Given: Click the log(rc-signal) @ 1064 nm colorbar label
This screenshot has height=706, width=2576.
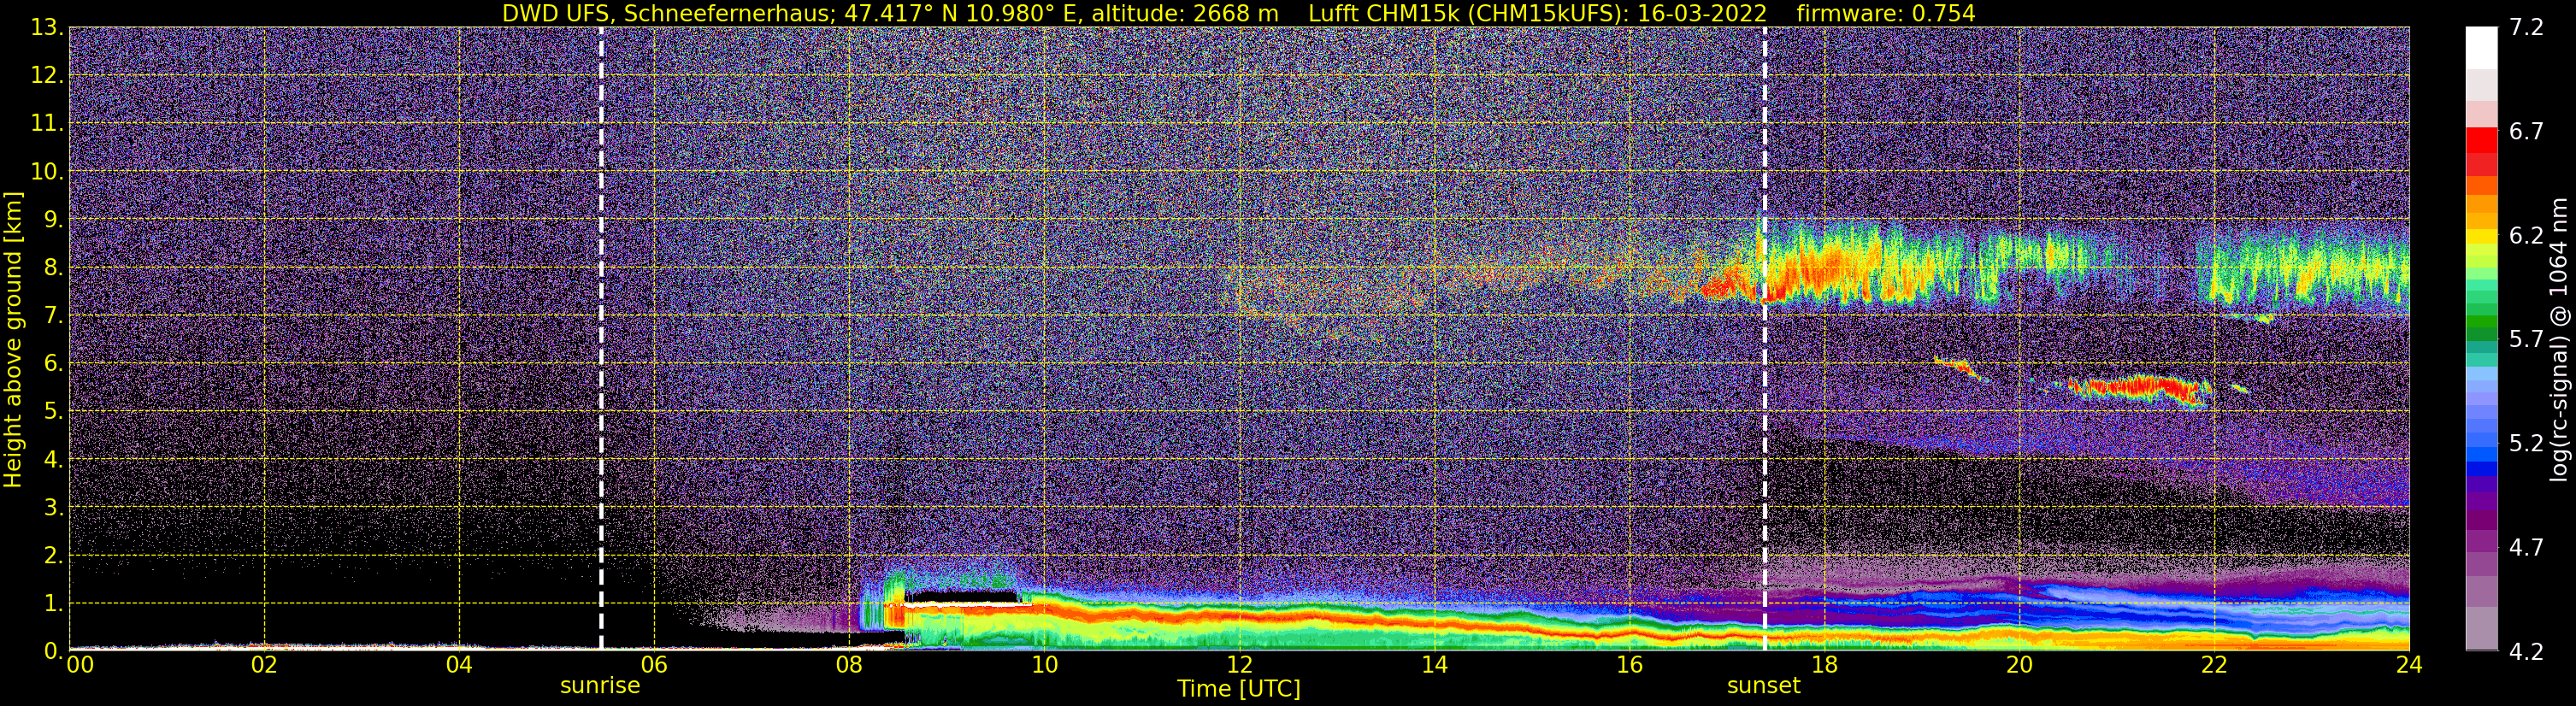Looking at the screenshot, I should pos(2558,340).
